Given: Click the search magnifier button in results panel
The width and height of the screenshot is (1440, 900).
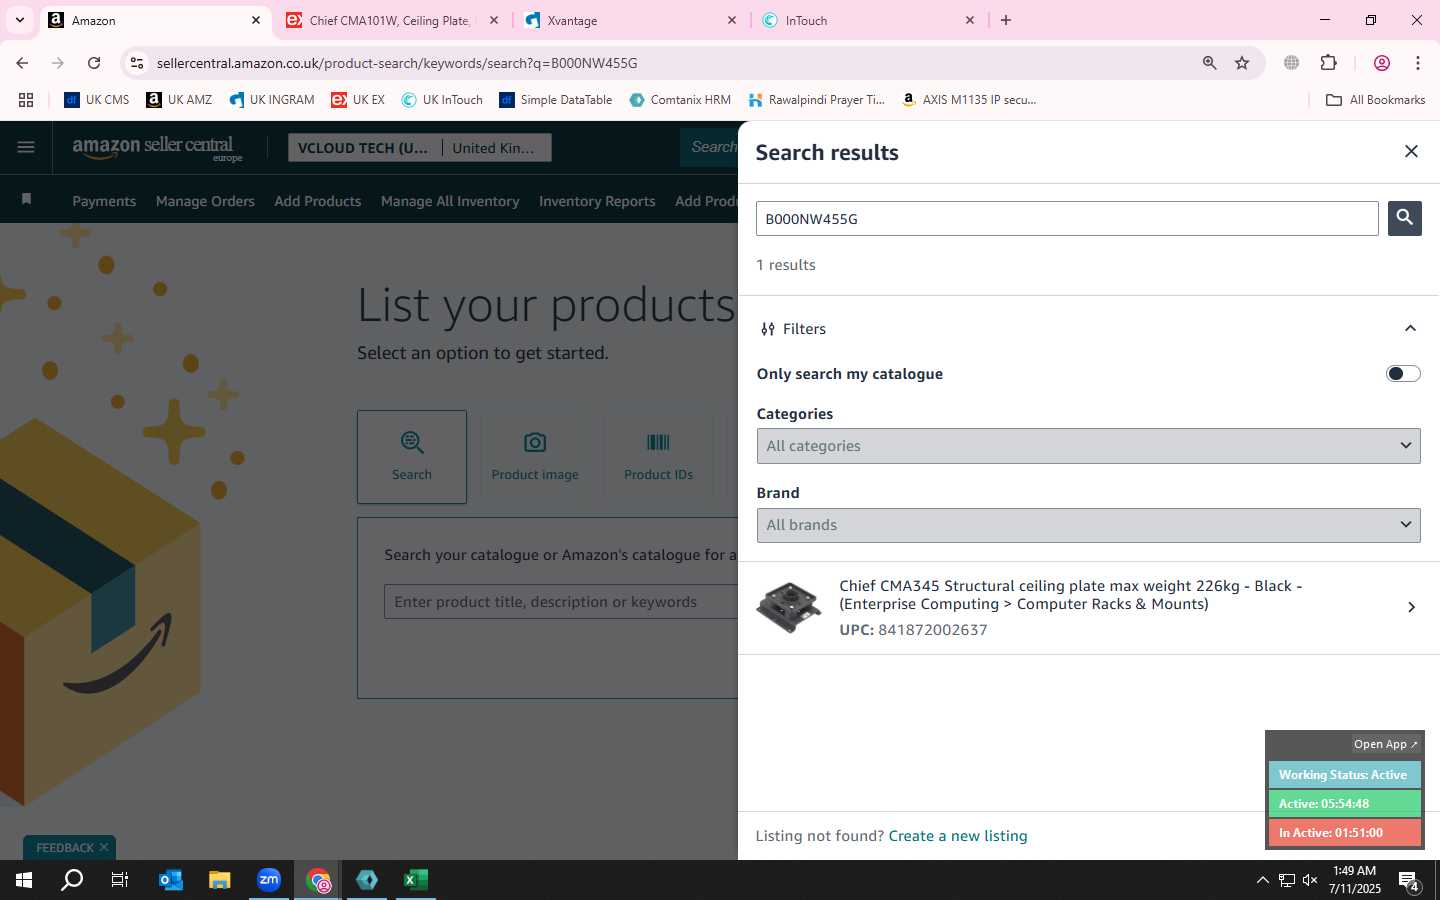Looking at the screenshot, I should click(x=1404, y=218).
